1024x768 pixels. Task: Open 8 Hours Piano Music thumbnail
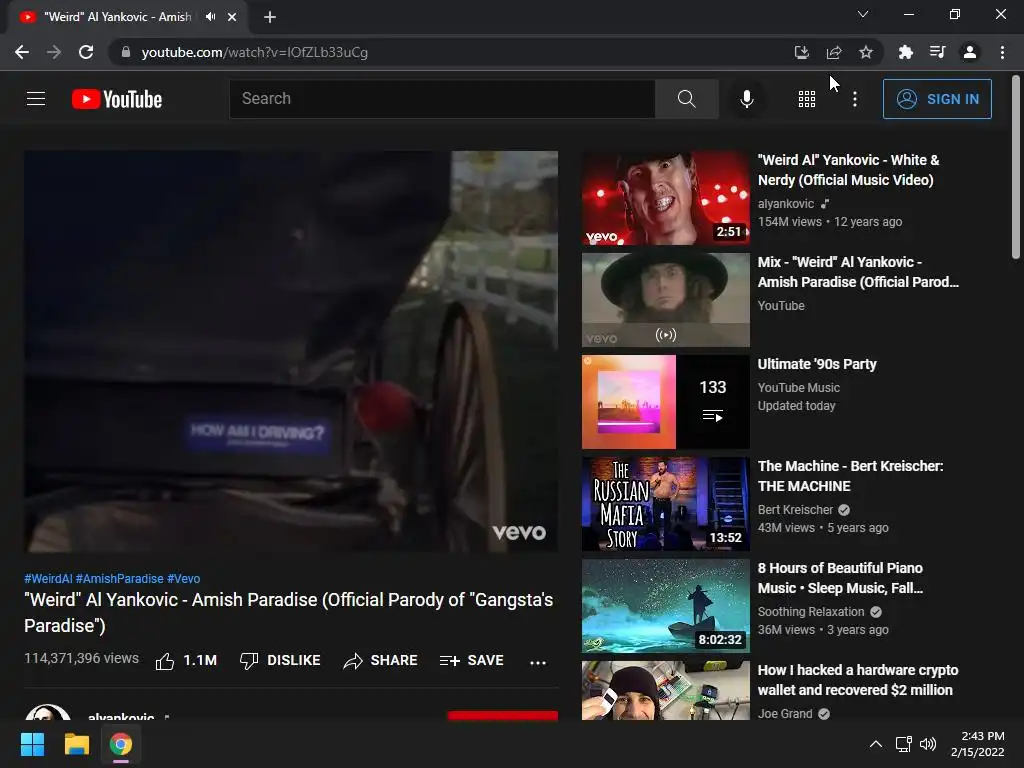click(665, 605)
